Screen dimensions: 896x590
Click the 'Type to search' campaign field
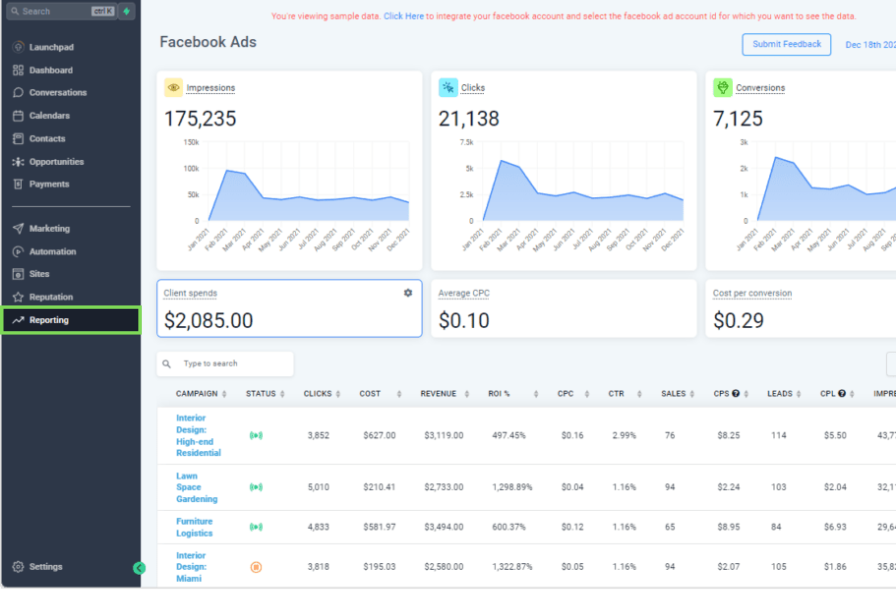(225, 364)
